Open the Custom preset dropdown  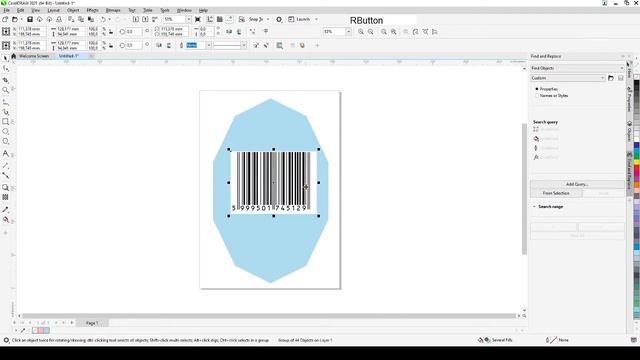coord(568,78)
